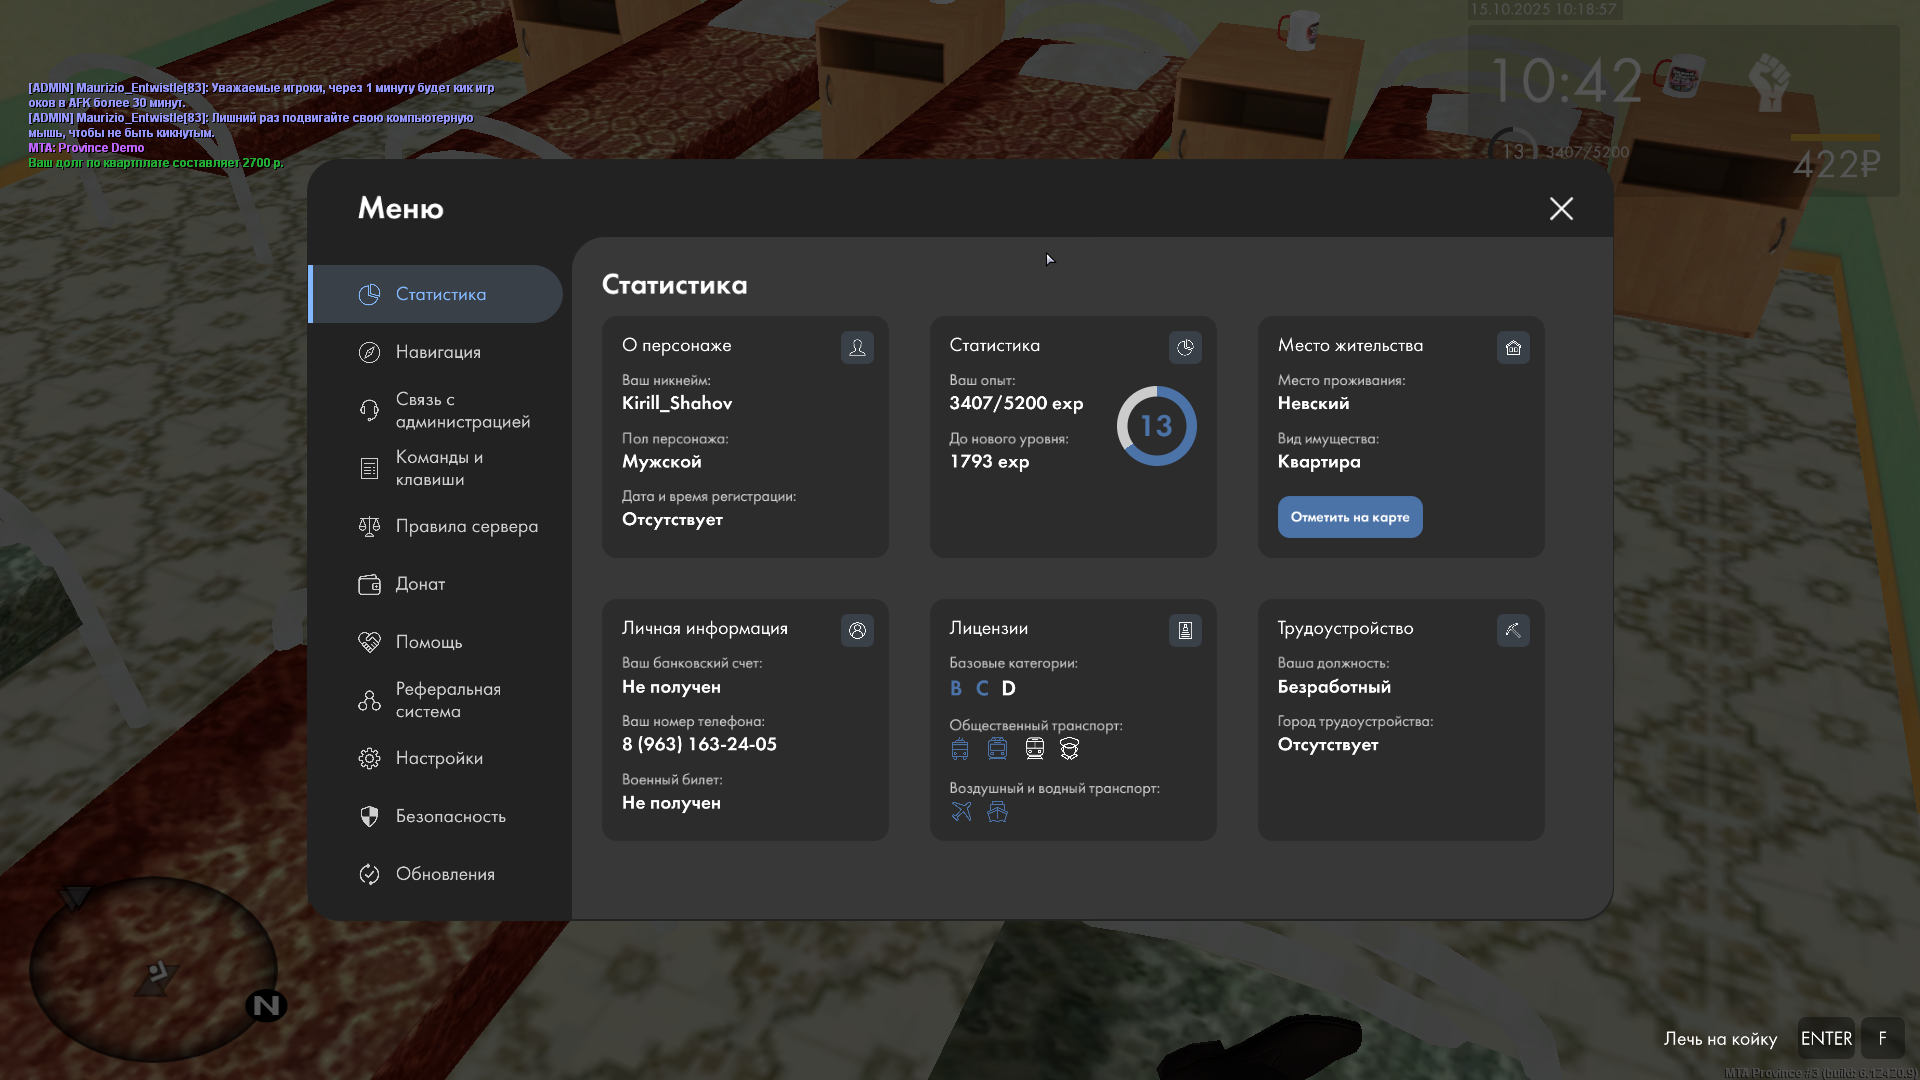Viewport: 1920px width, 1080px height.
Task: Click the license document icon in Лицензии card
Action: pos(1185,630)
